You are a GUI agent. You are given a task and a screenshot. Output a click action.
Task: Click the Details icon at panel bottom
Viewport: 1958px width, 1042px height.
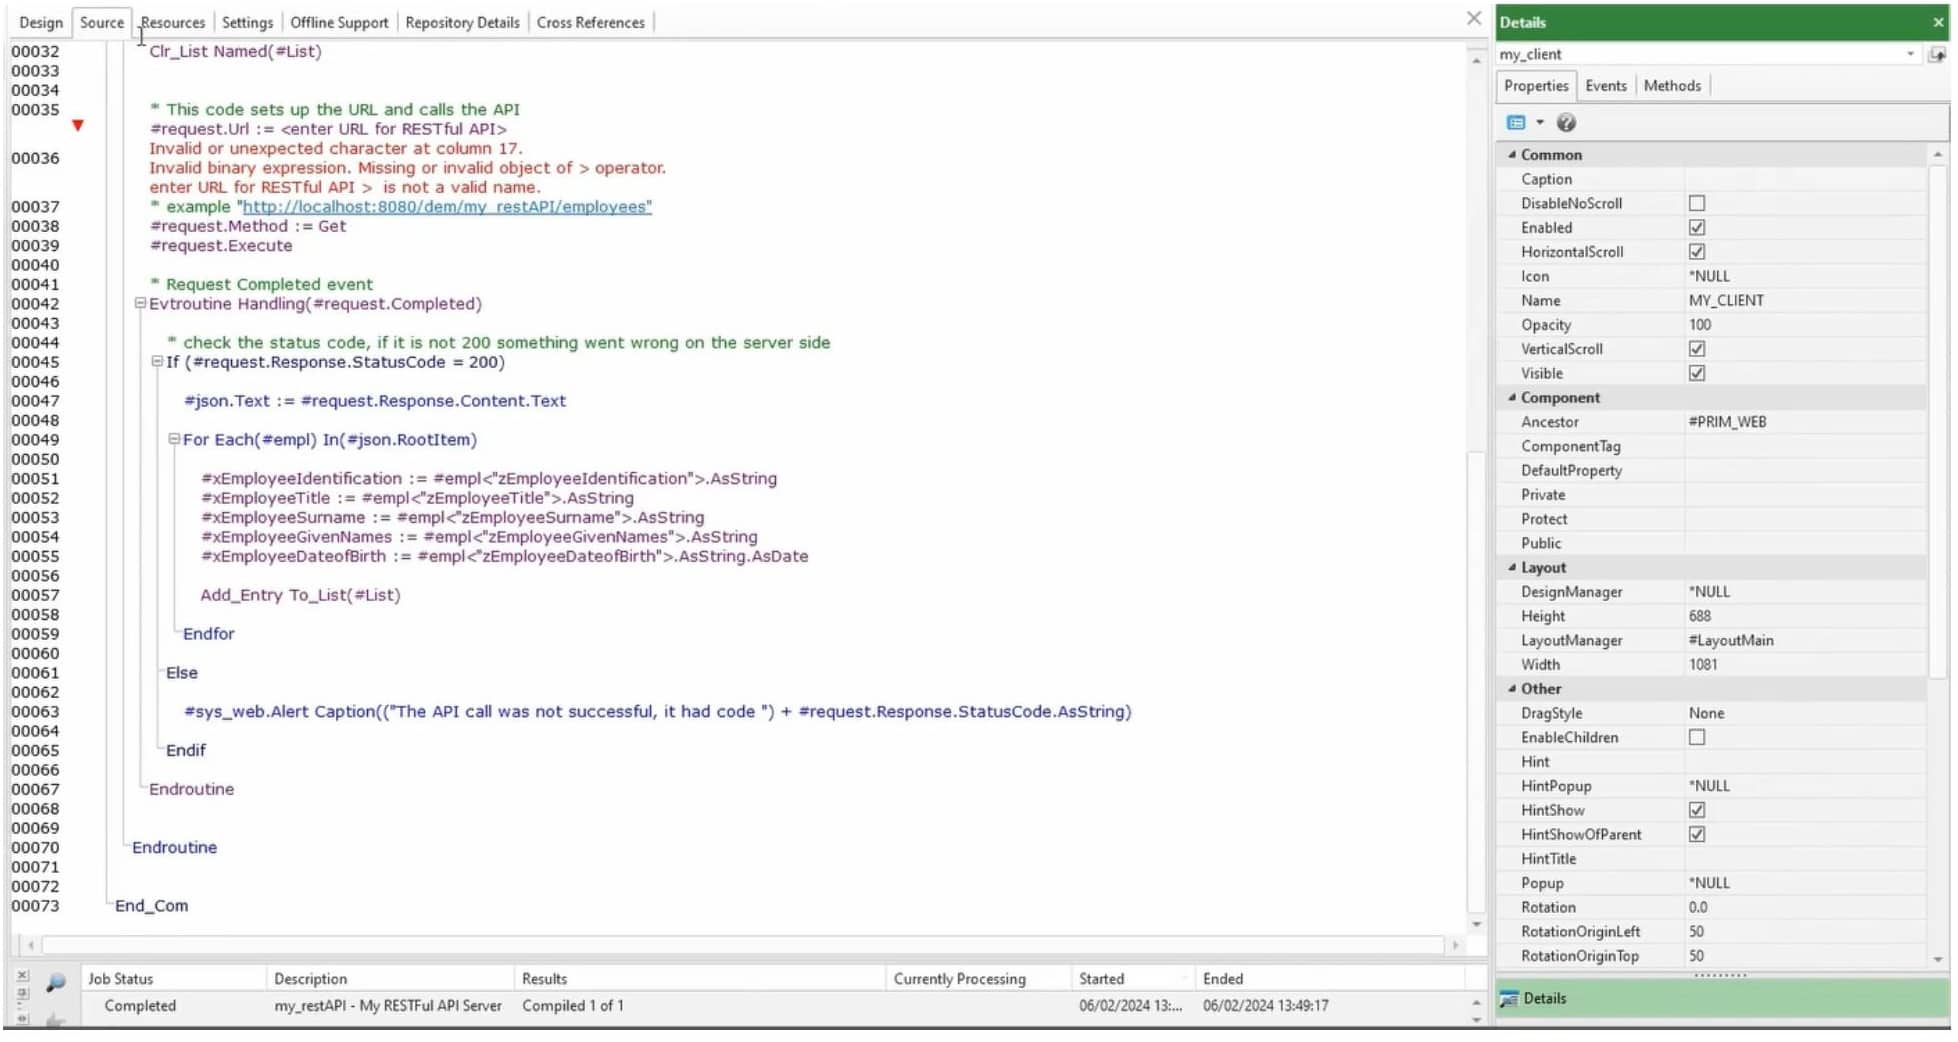coord(1508,998)
